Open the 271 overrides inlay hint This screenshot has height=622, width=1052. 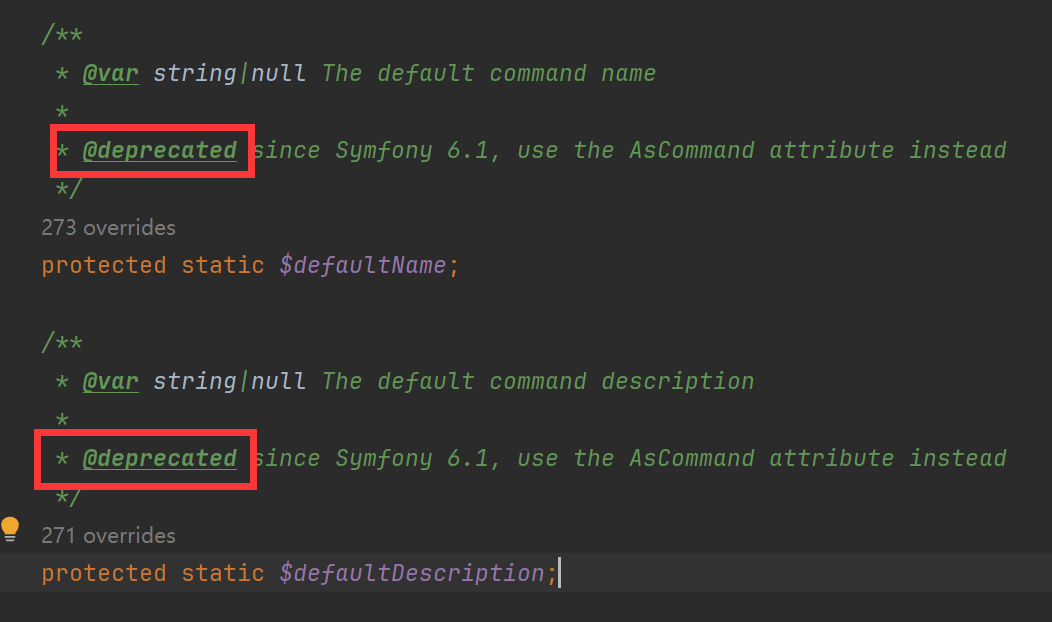108,535
